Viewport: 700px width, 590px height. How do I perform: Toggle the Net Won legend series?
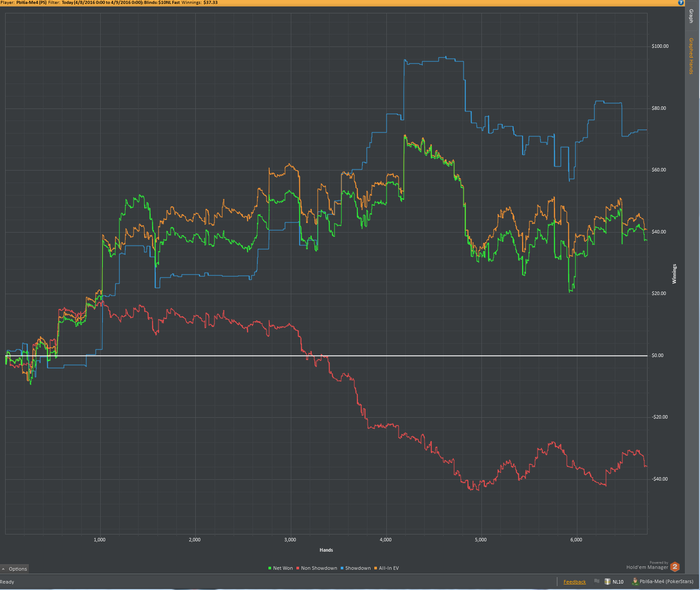[x=280, y=568]
